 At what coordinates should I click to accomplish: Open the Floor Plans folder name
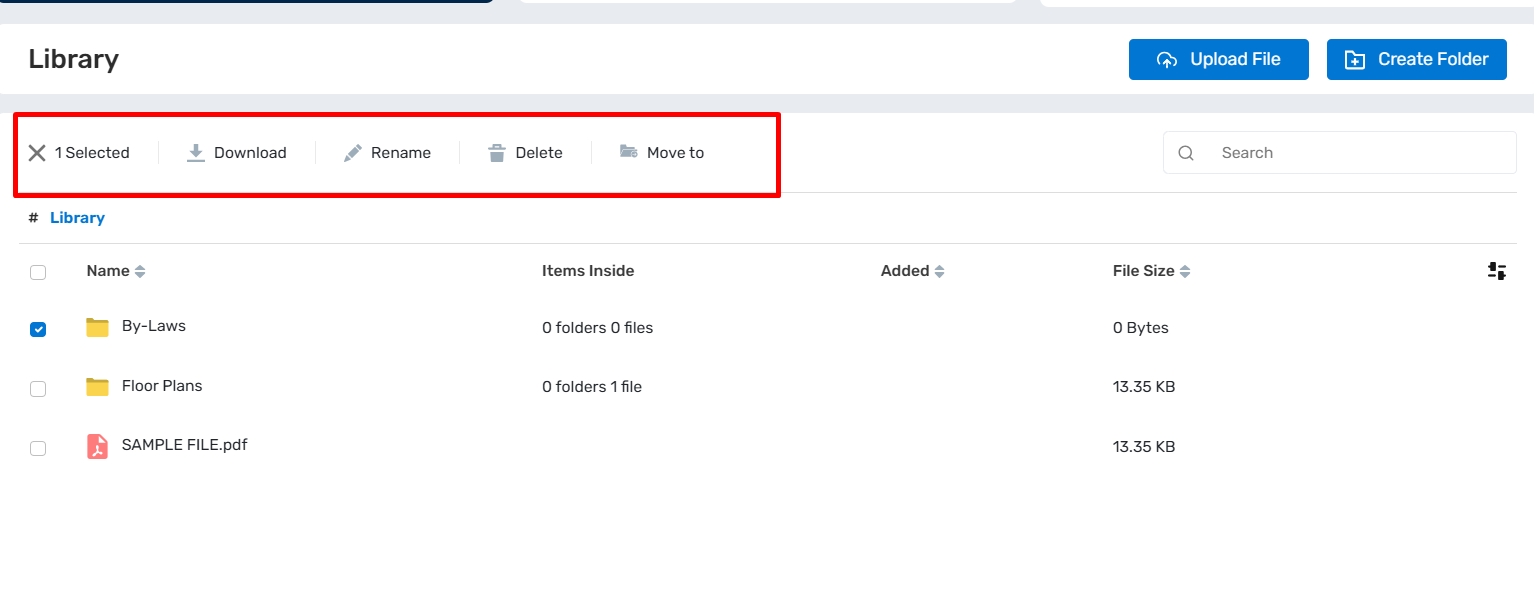(x=162, y=386)
